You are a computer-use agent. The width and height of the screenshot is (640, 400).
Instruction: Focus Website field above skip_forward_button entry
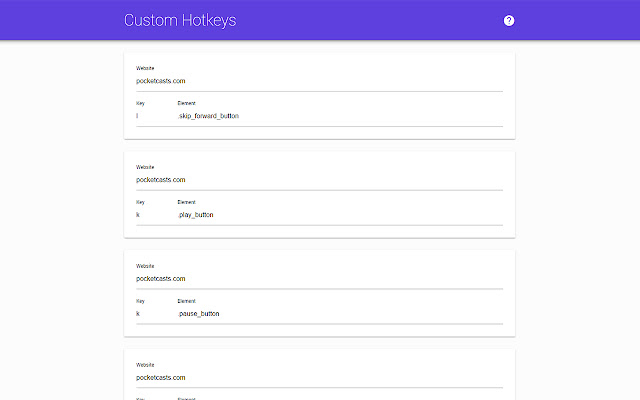pyautogui.click(x=318, y=81)
